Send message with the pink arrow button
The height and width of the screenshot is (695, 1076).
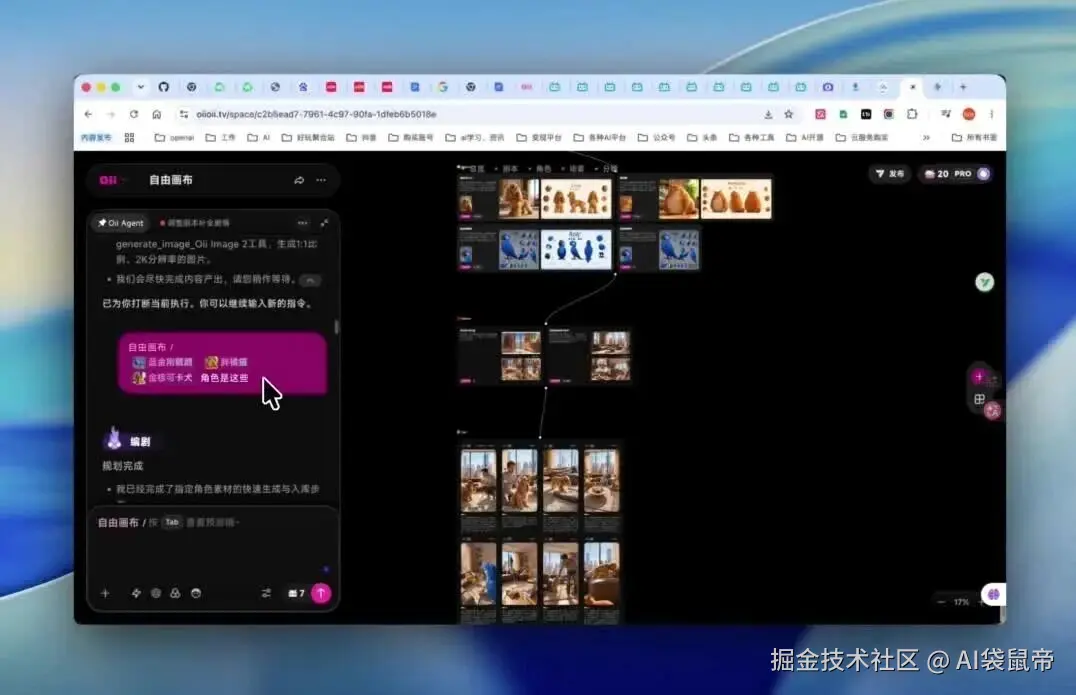click(x=320, y=593)
